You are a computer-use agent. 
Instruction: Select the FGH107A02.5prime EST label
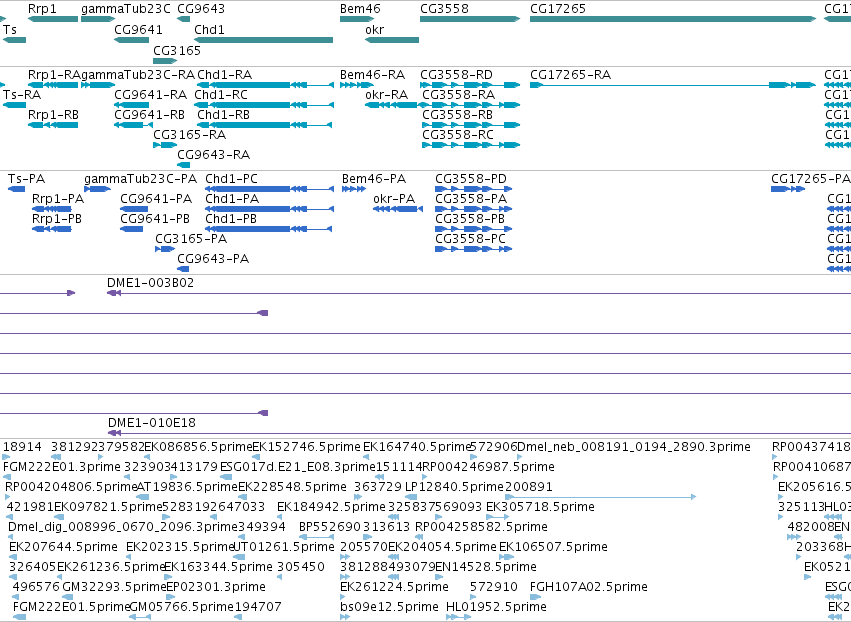point(589,587)
